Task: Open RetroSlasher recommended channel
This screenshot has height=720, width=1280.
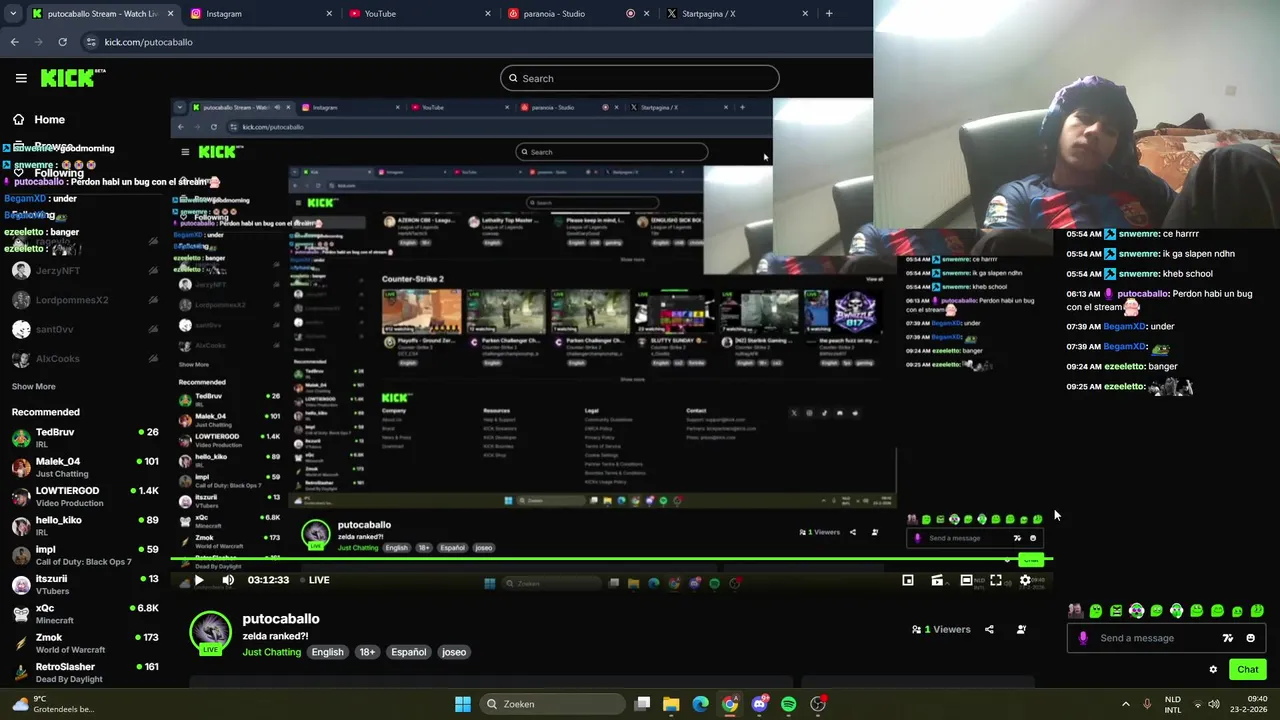Action: click(x=85, y=671)
